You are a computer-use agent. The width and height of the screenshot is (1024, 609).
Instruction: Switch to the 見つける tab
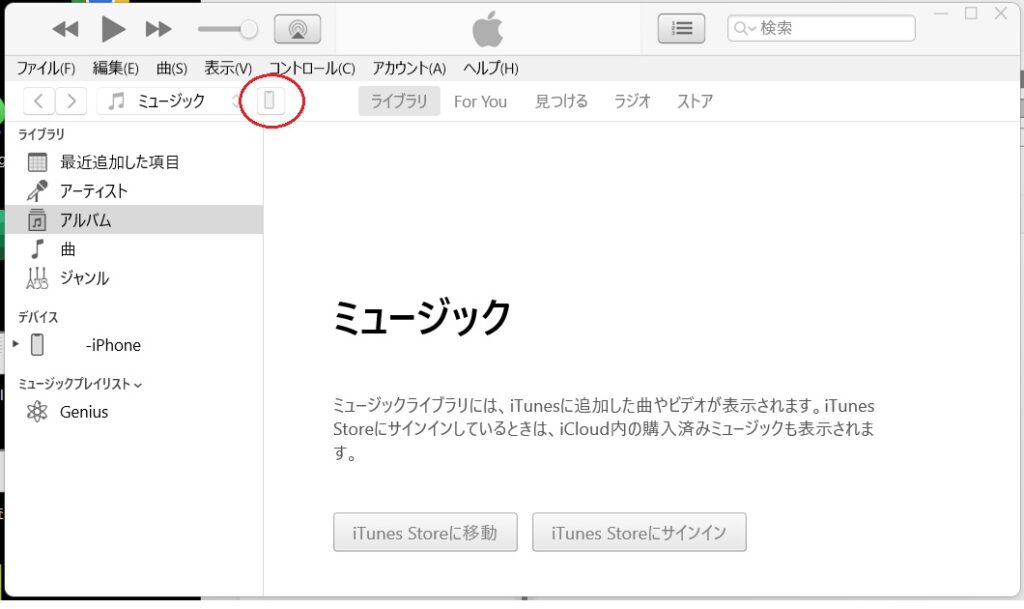(562, 101)
